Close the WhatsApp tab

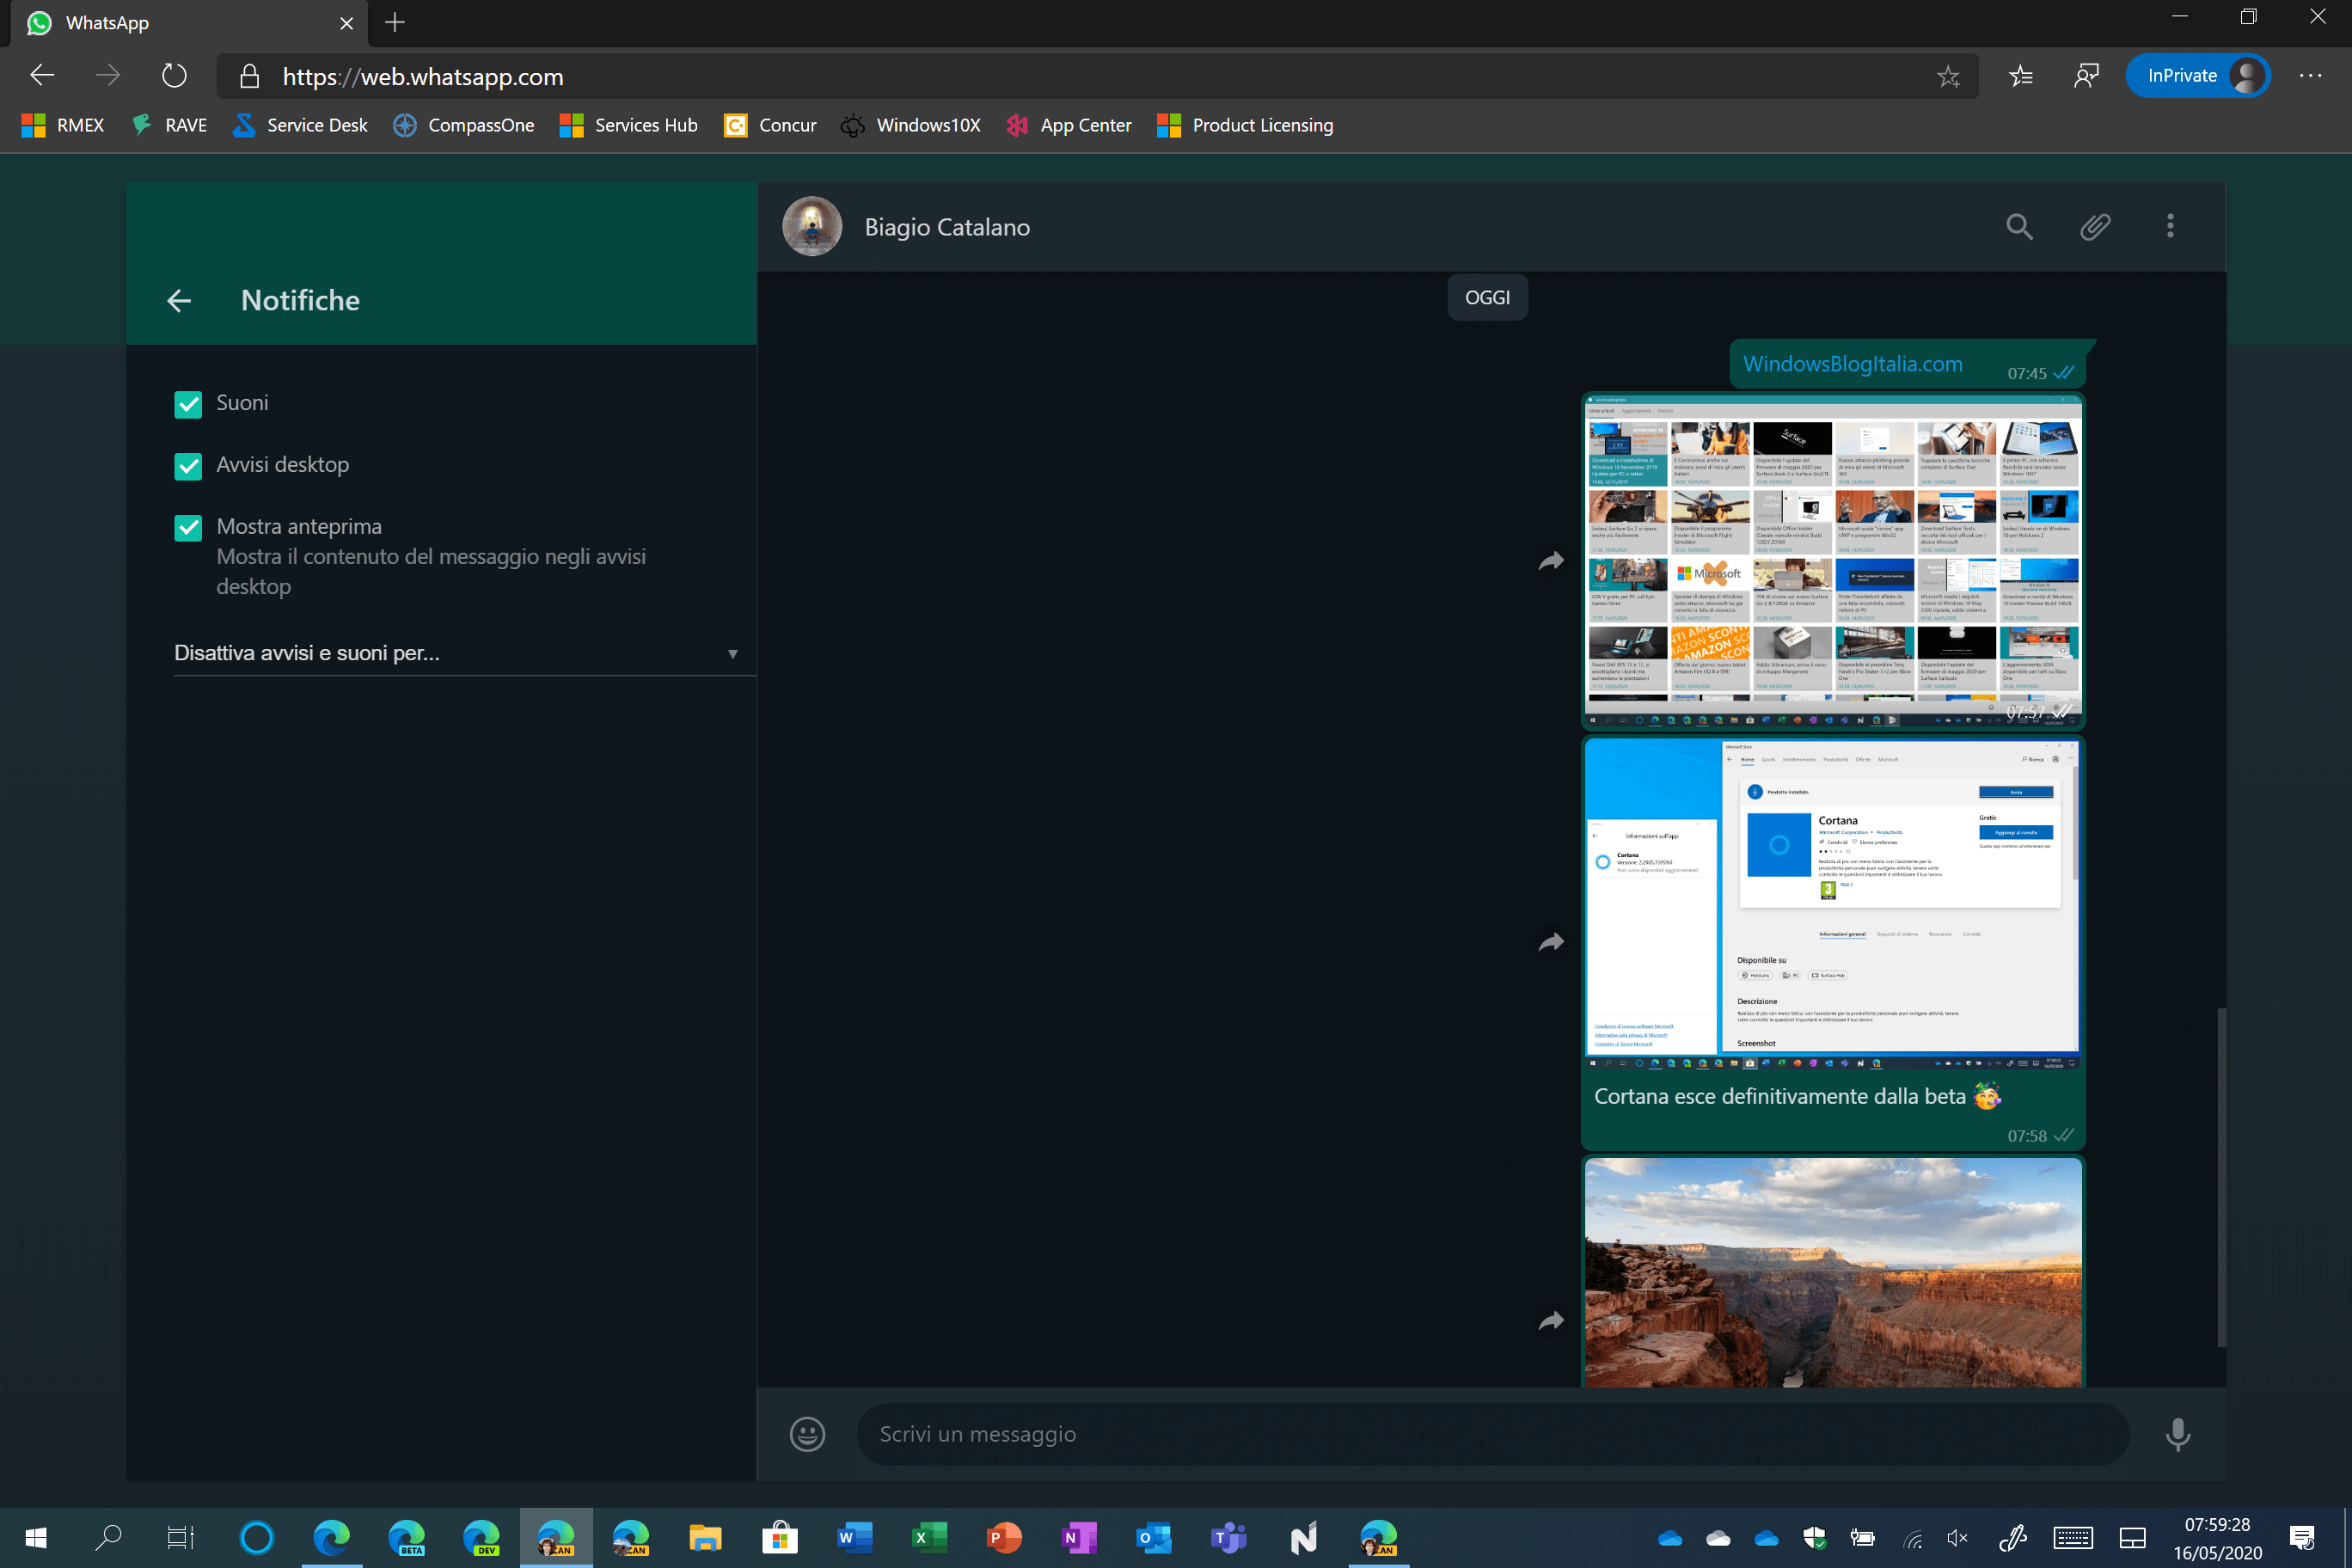tap(346, 23)
